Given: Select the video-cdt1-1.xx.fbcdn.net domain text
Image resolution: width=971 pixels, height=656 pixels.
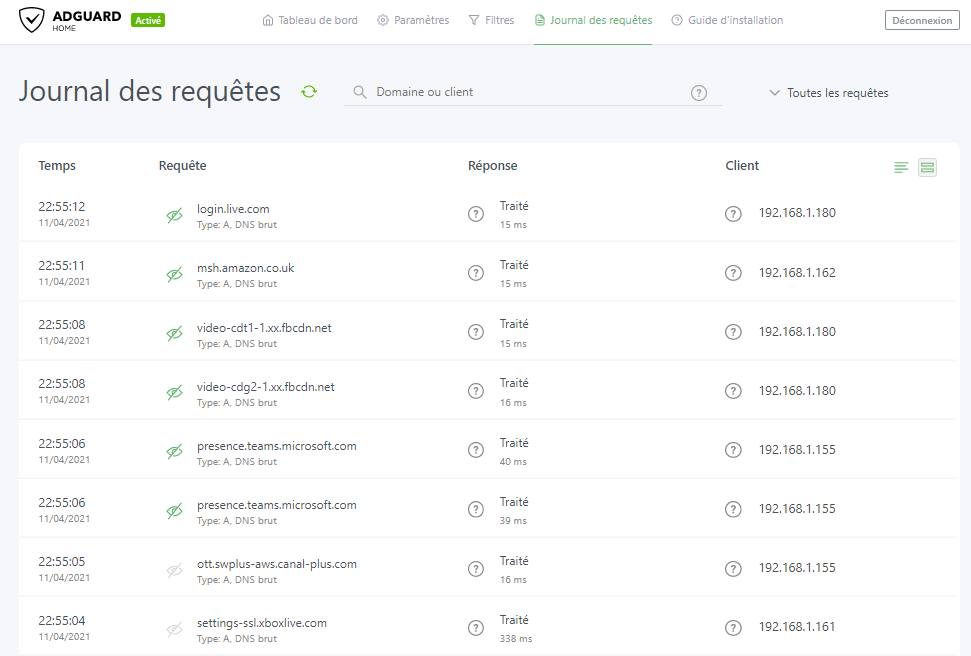Looking at the screenshot, I should click(x=264, y=328).
